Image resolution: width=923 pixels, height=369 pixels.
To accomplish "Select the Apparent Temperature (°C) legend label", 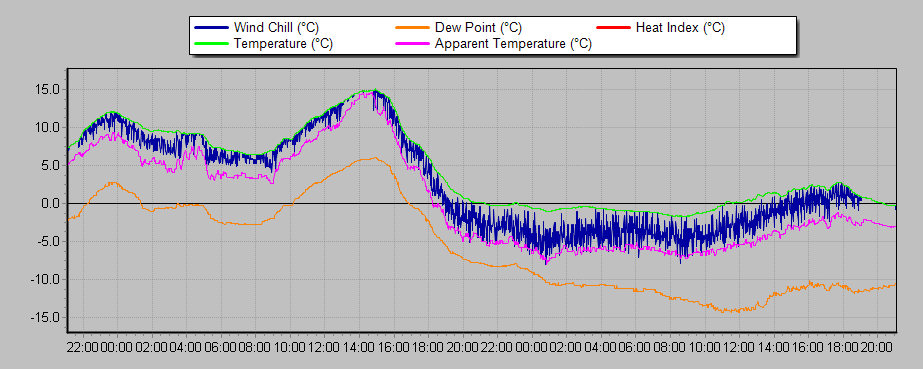I will [513, 44].
